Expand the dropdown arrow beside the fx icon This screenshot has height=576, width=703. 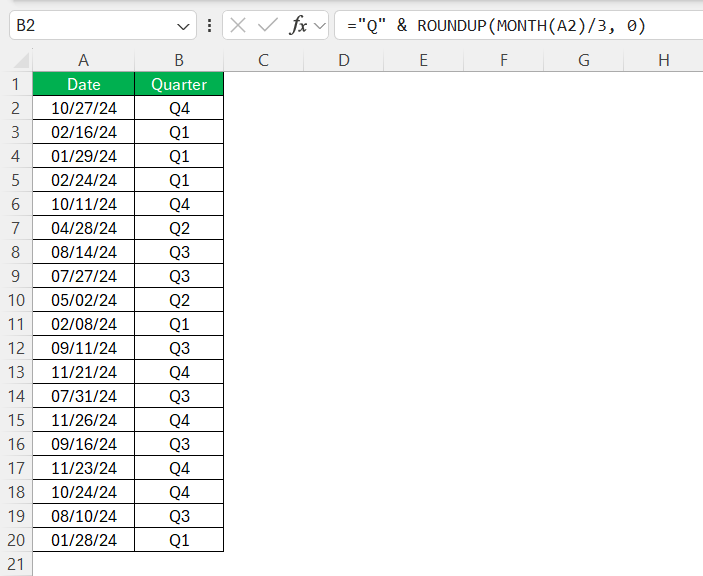point(320,26)
